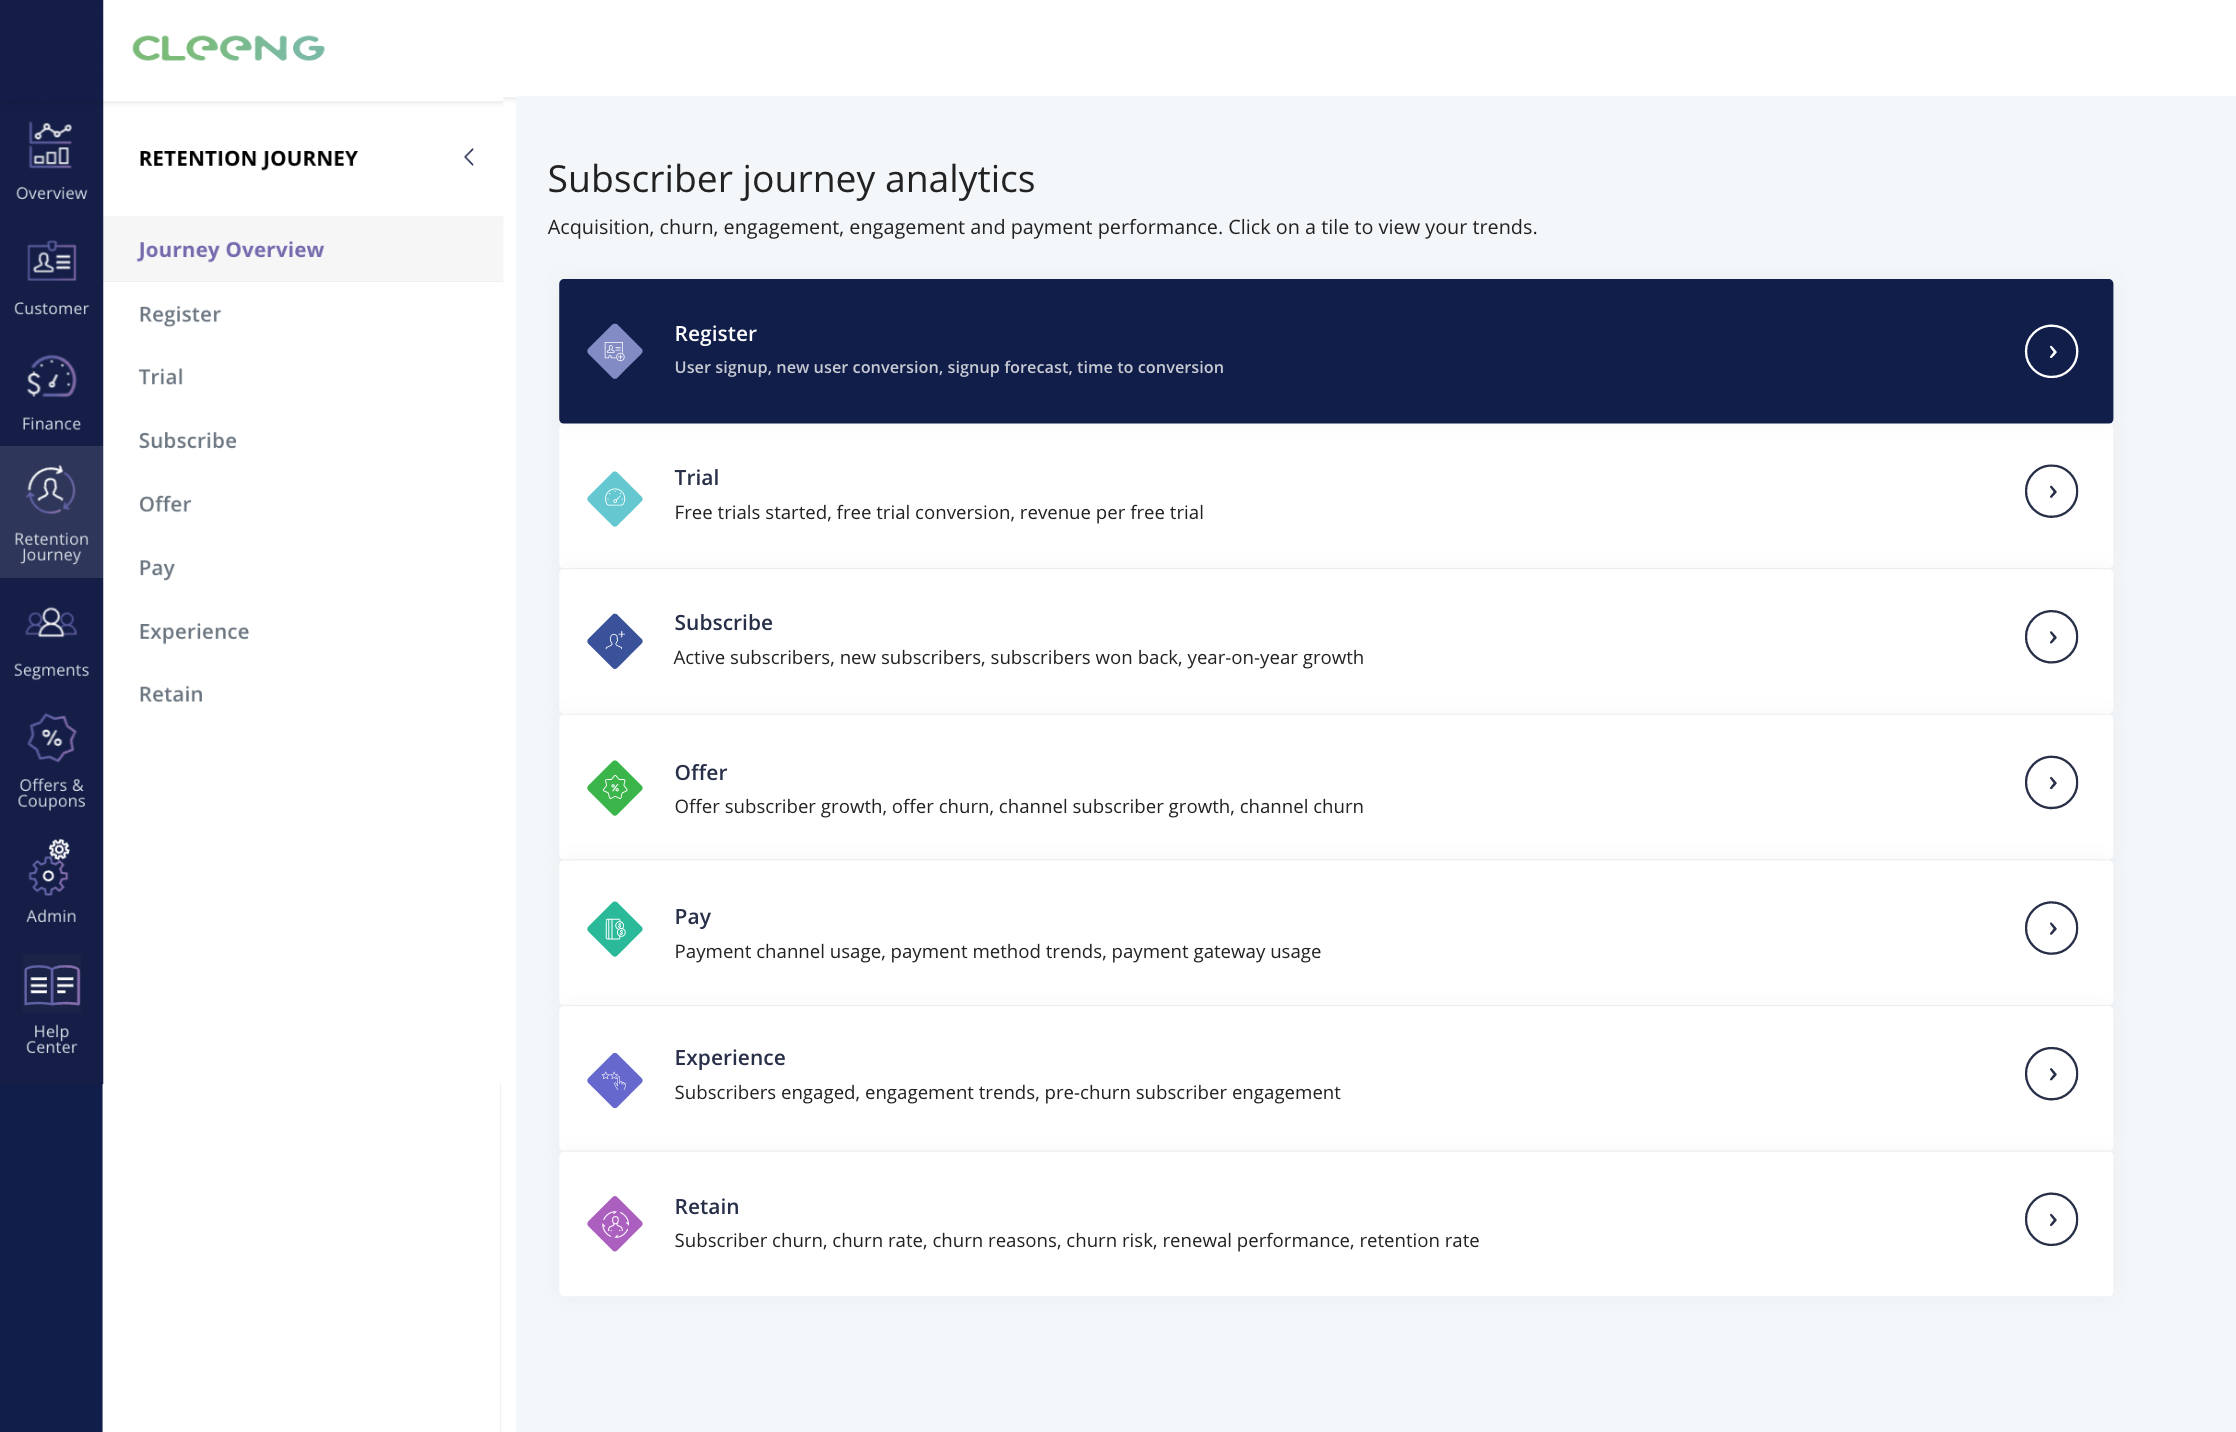
Task: Click 'User signup, new user conversion' description
Action: pyautogui.click(x=949, y=367)
